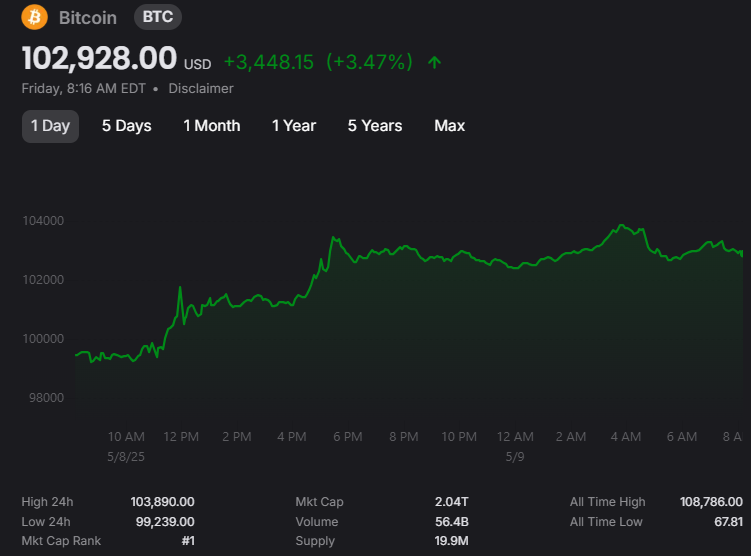Click the Volume label
751x556 pixels.
317,522
